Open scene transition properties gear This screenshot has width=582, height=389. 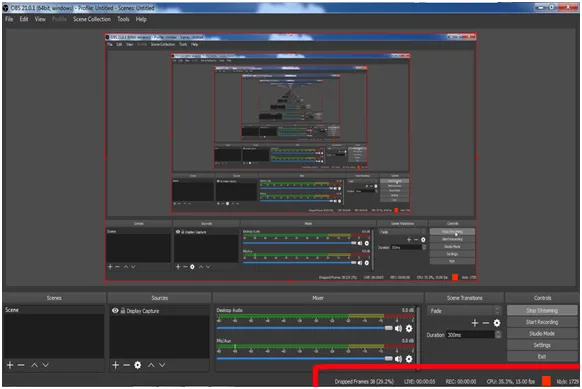click(497, 323)
